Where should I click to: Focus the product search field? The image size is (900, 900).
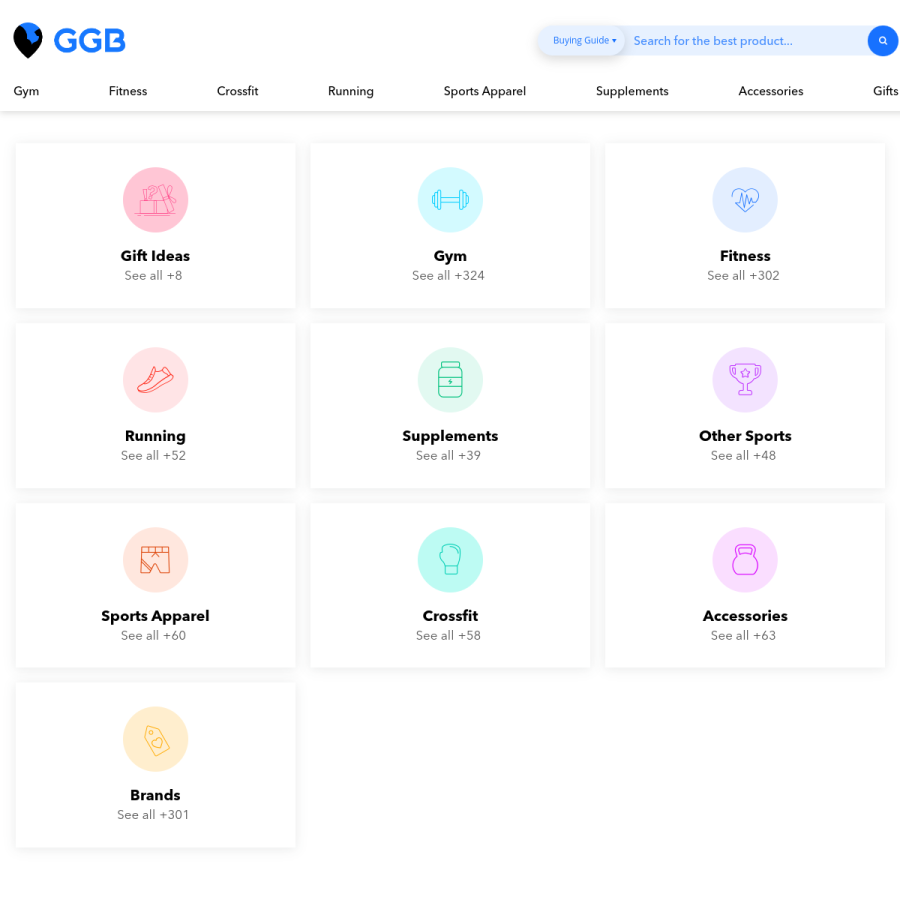click(746, 41)
